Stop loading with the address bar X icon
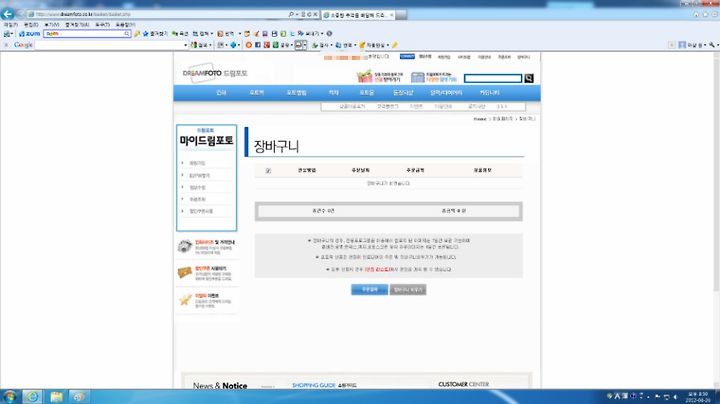This screenshot has height=404, width=720. (x=315, y=14)
